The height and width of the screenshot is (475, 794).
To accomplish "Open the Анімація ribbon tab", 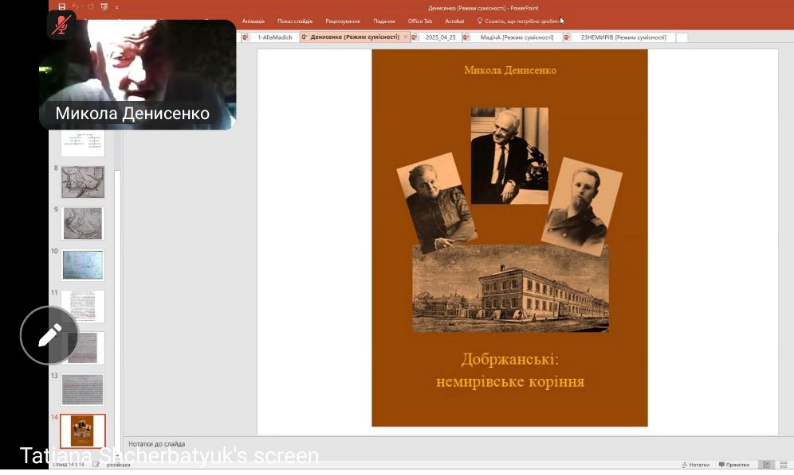I will (x=253, y=20).
